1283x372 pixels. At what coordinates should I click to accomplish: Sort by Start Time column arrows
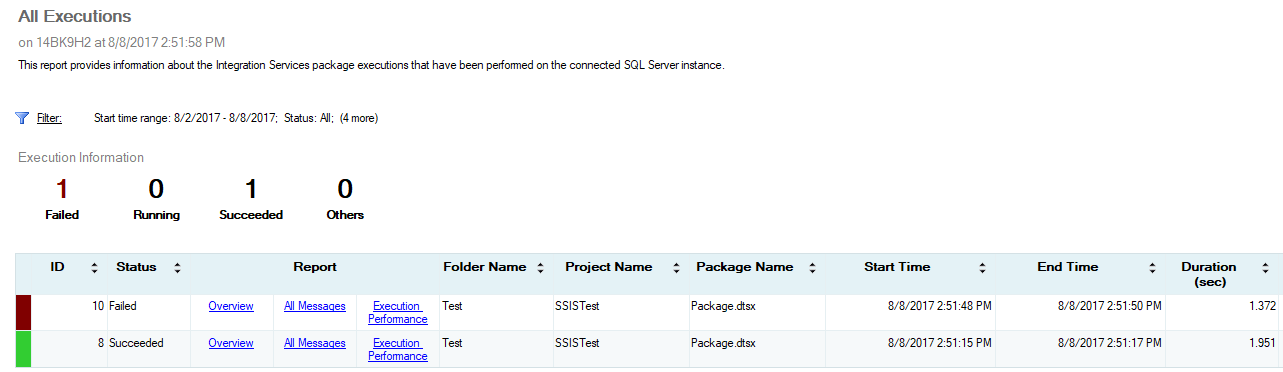(982, 268)
